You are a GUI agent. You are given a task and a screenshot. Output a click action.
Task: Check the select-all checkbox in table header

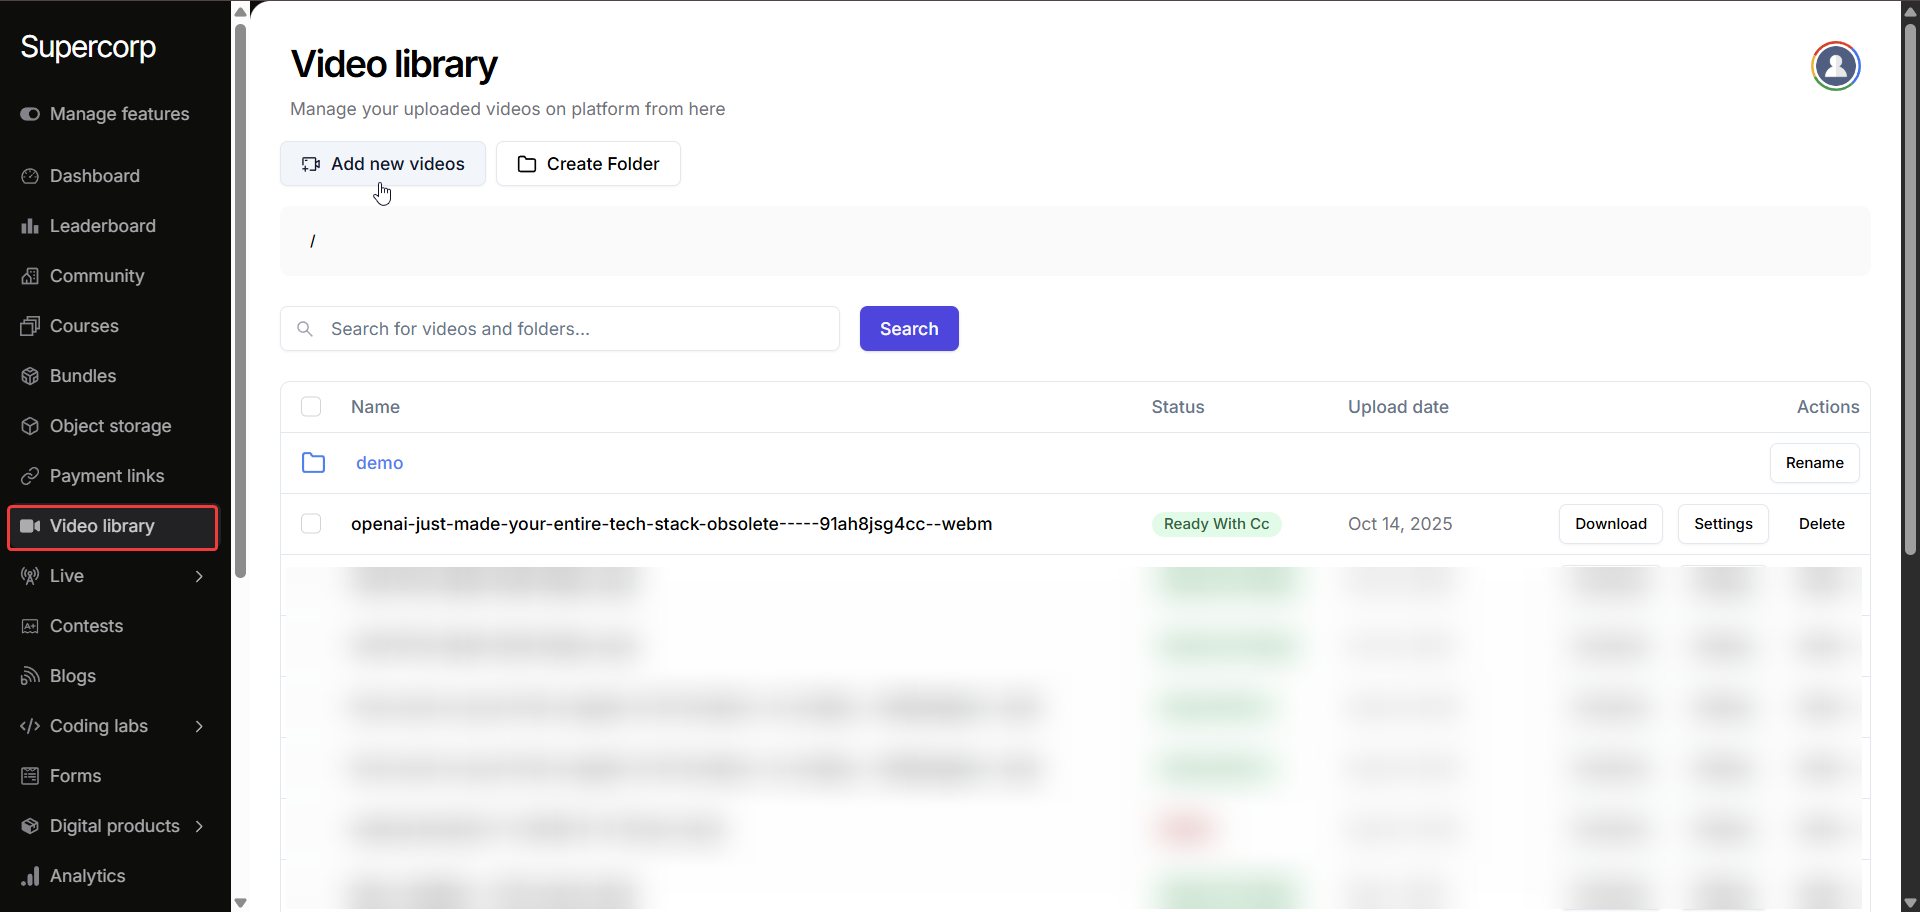click(x=311, y=407)
